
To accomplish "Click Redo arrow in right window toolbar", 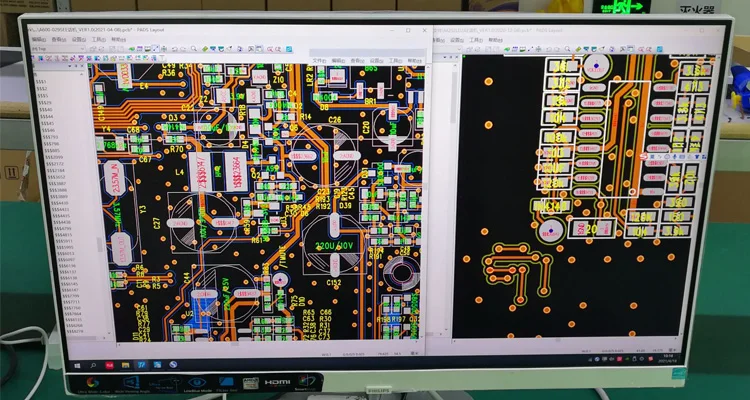I will point(557,50).
